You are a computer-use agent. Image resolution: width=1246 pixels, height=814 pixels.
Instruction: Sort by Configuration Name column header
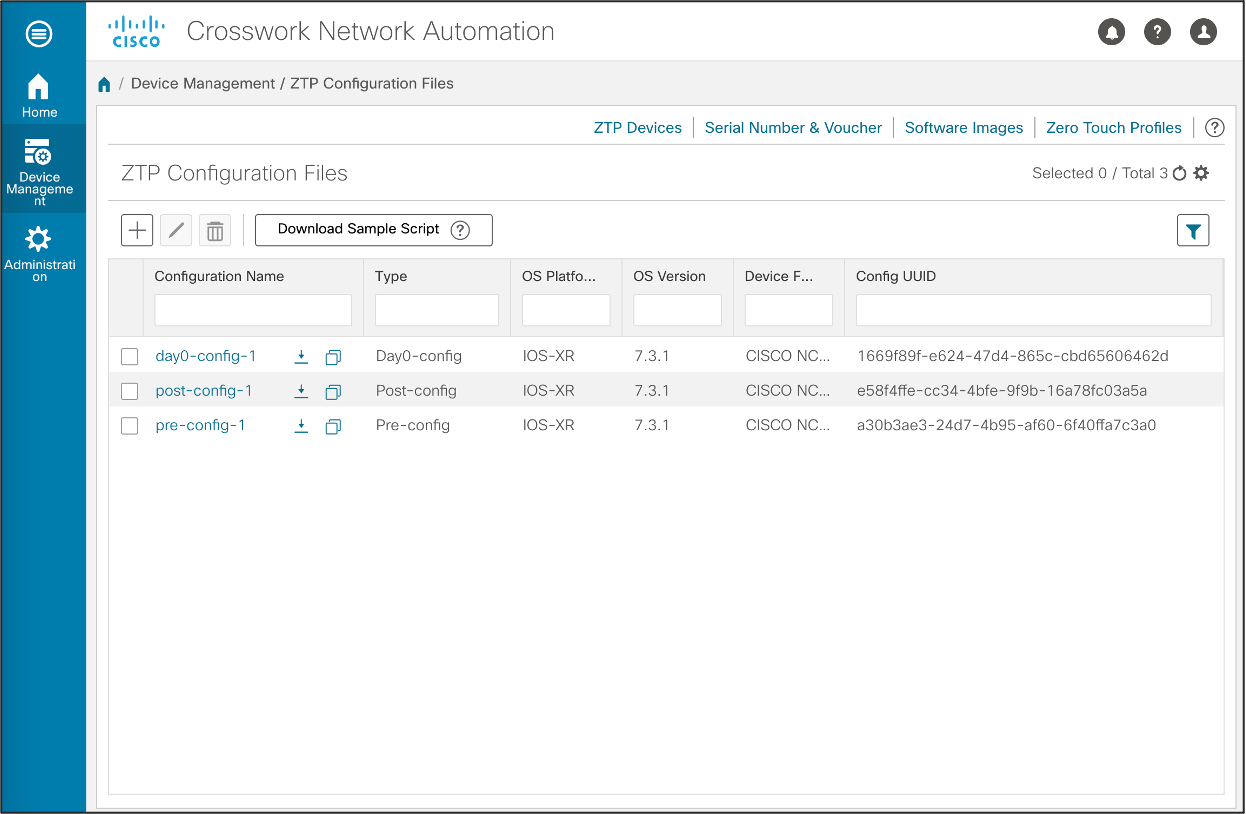pyautogui.click(x=219, y=276)
